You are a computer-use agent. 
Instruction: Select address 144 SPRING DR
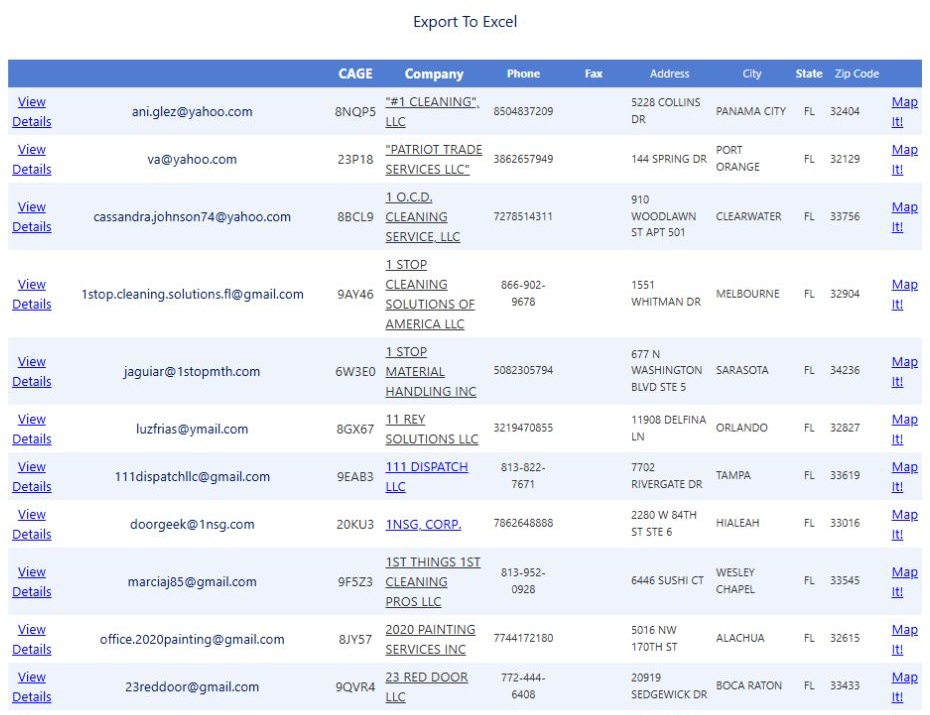click(x=669, y=159)
